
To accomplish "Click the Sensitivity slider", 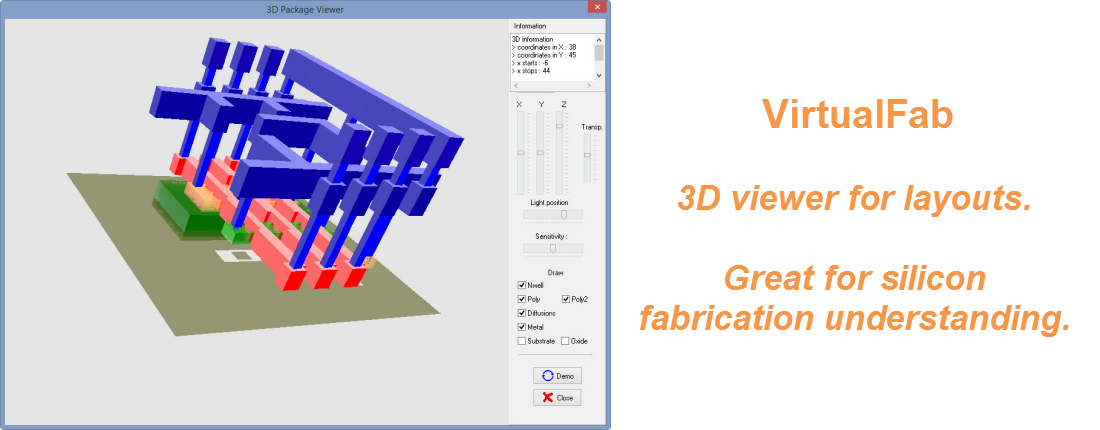I will [x=554, y=248].
